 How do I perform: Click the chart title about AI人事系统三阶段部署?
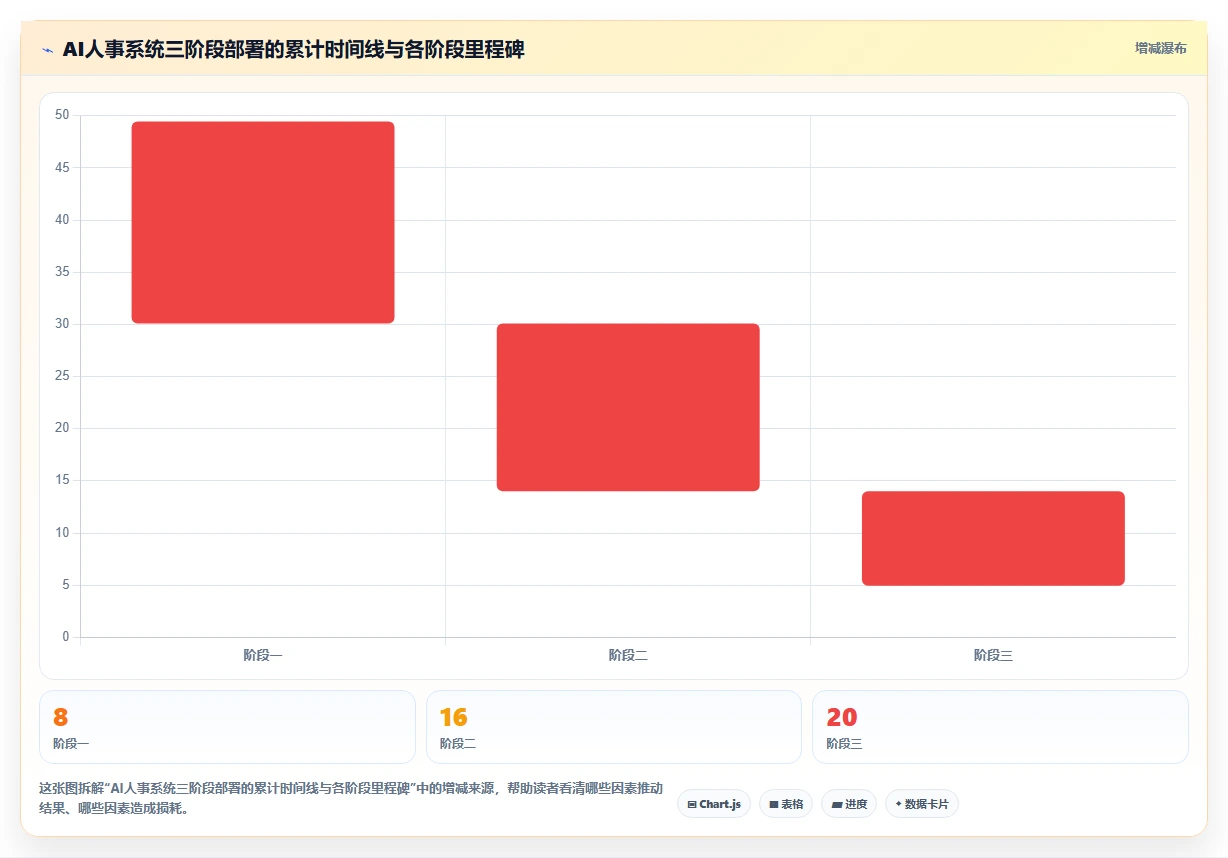[x=293, y=49]
